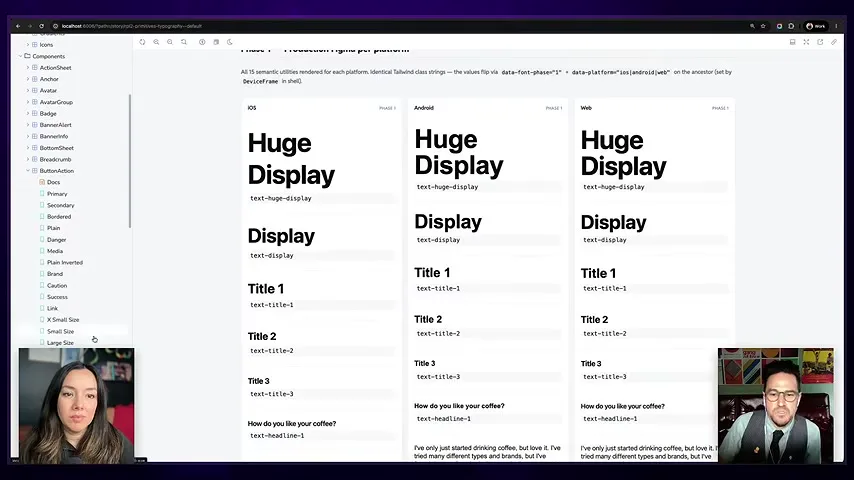
Task: Open the Brand story
Action: pos(54,274)
